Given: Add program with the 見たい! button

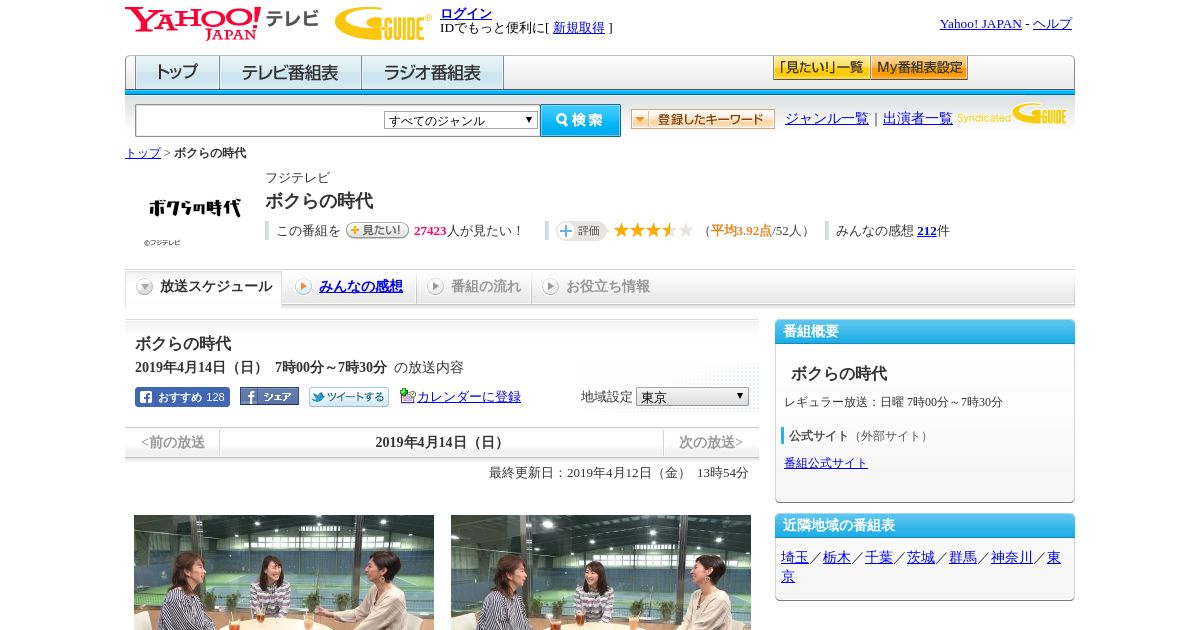Looking at the screenshot, I should click(x=377, y=230).
